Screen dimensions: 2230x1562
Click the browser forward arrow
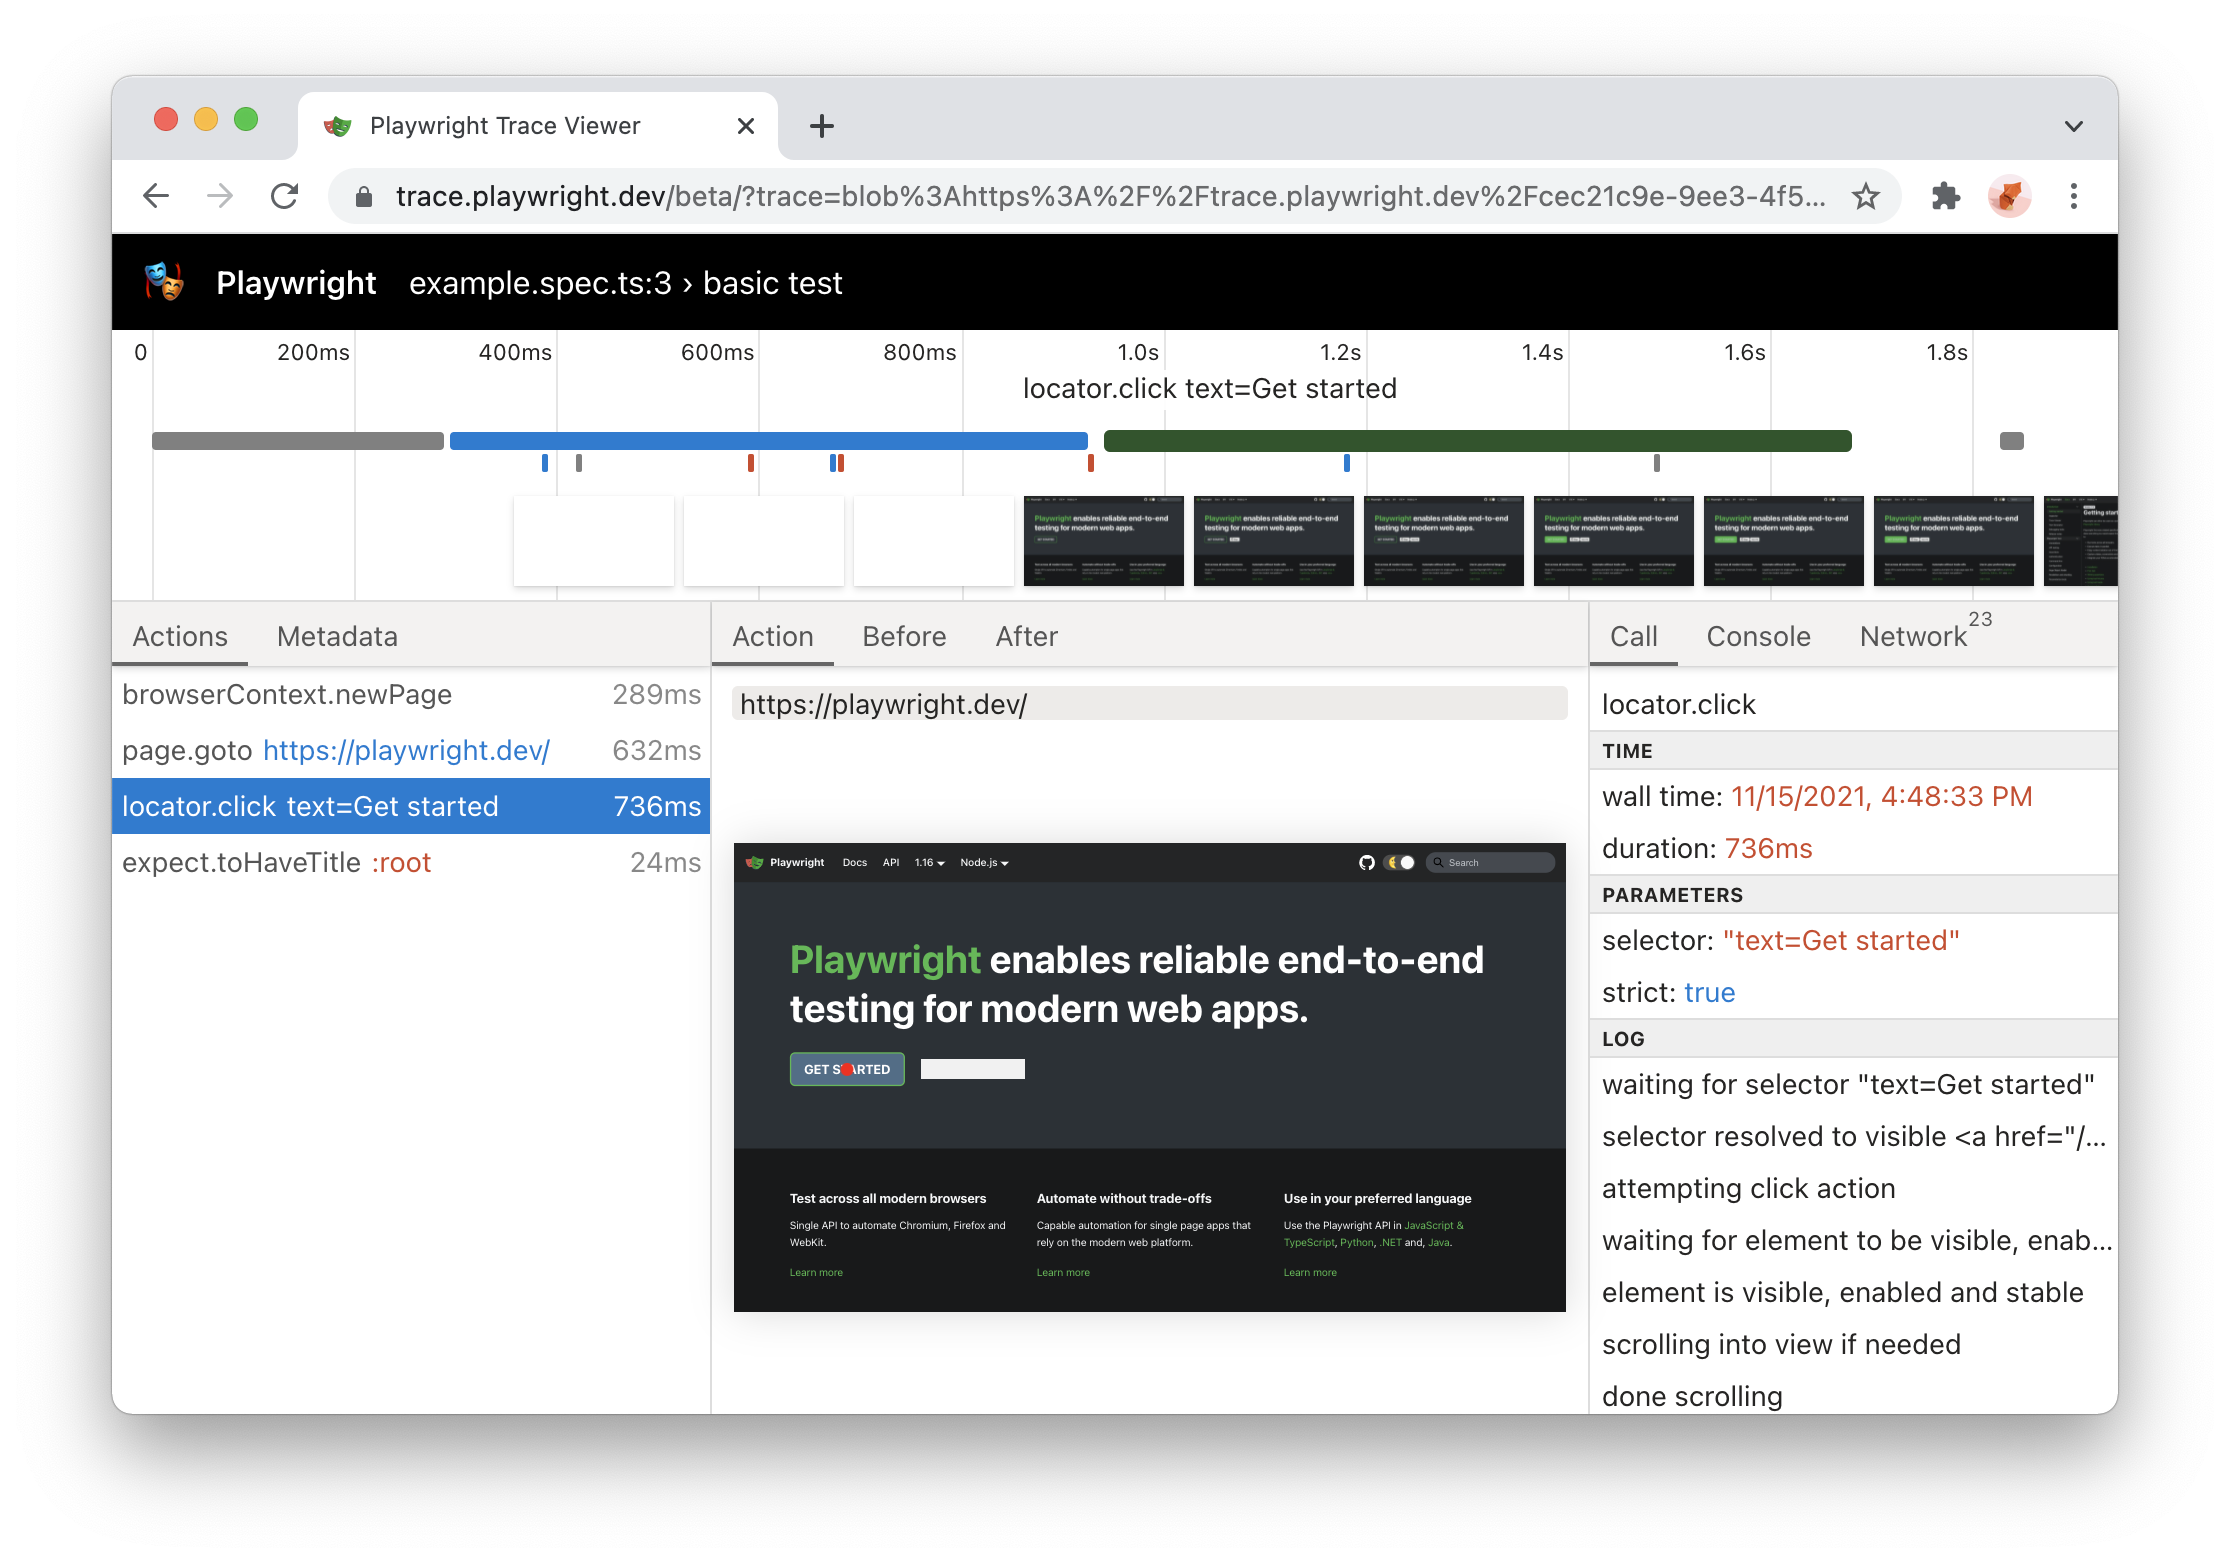220,196
